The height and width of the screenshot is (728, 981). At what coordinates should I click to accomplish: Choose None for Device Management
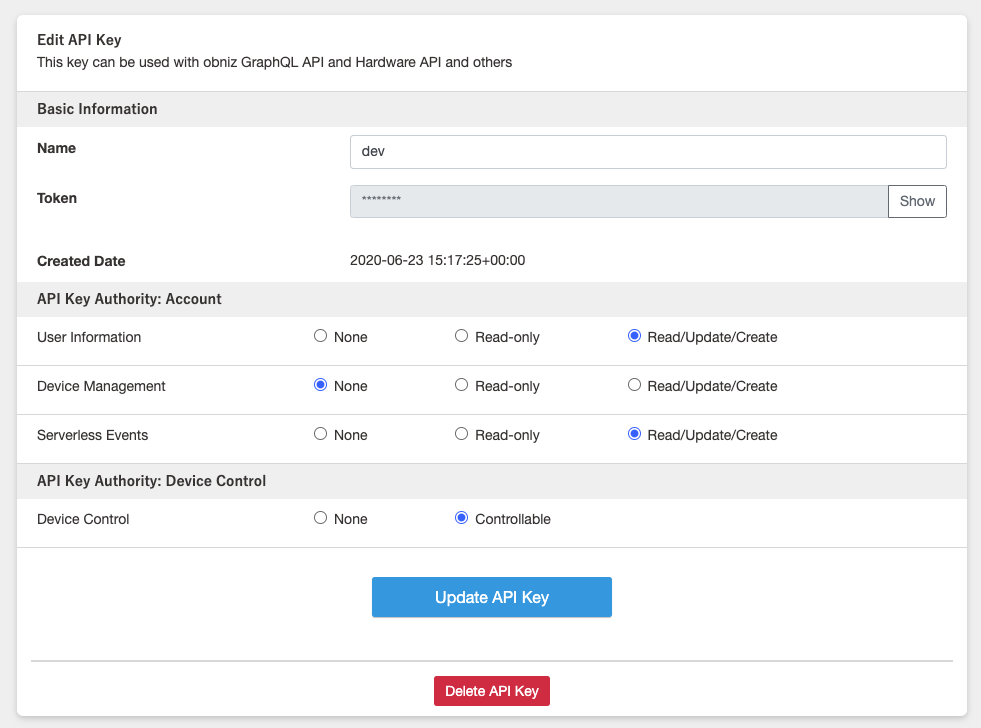(x=321, y=386)
